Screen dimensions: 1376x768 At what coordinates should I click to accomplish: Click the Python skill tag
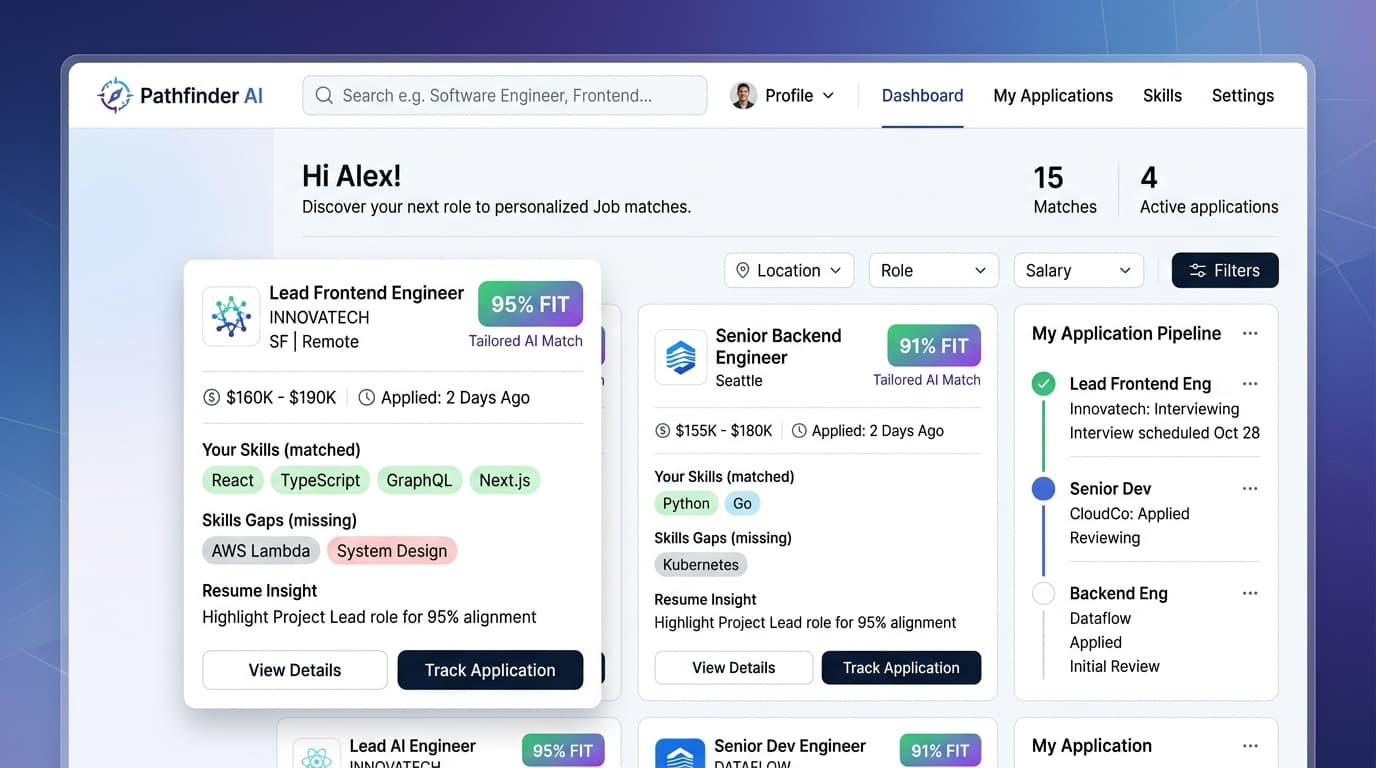(686, 503)
